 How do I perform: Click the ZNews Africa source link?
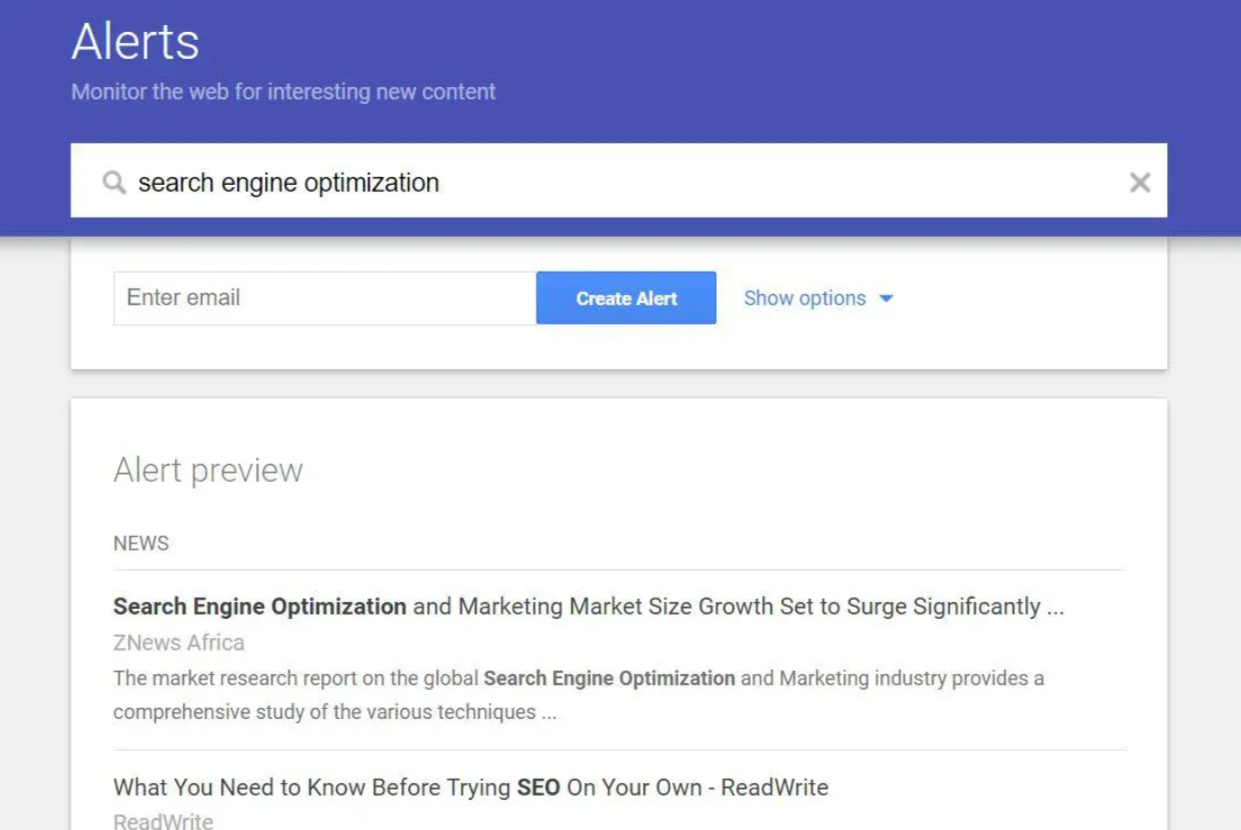click(x=179, y=642)
